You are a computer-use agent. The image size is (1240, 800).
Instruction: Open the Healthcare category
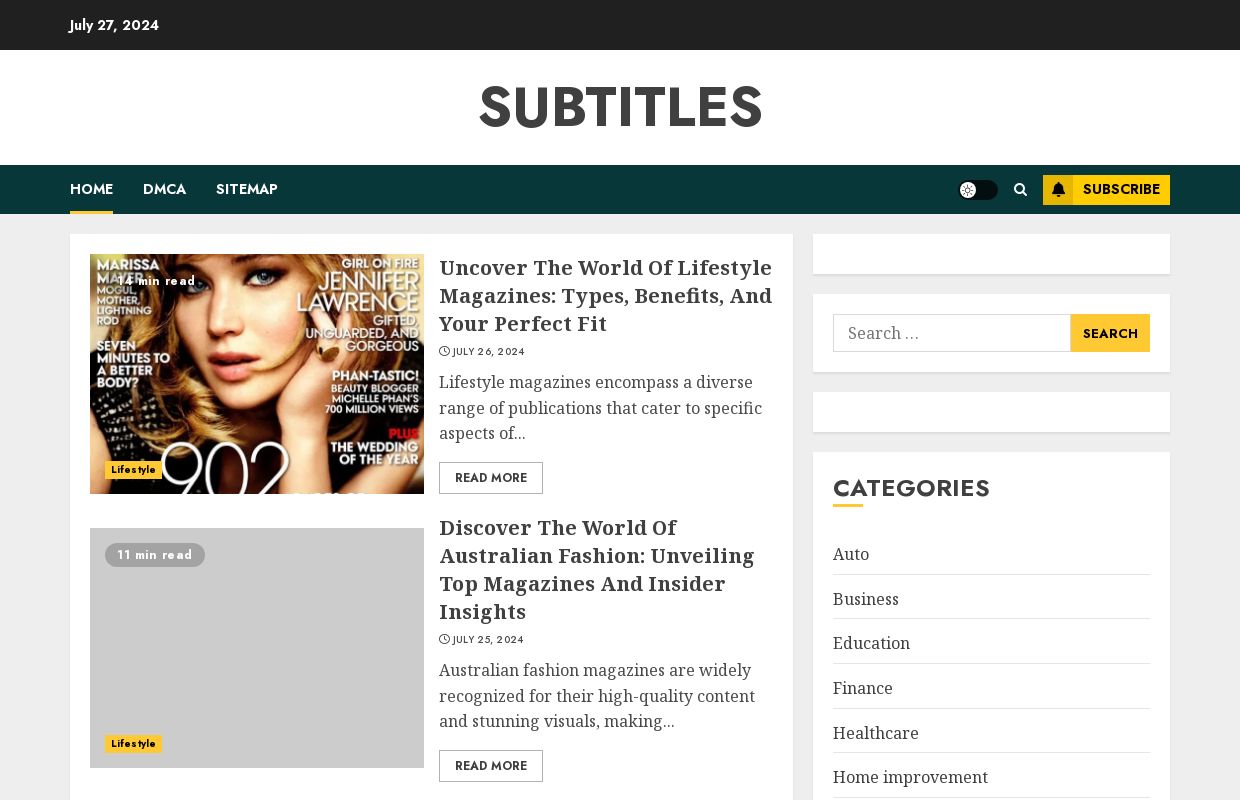coord(876,733)
